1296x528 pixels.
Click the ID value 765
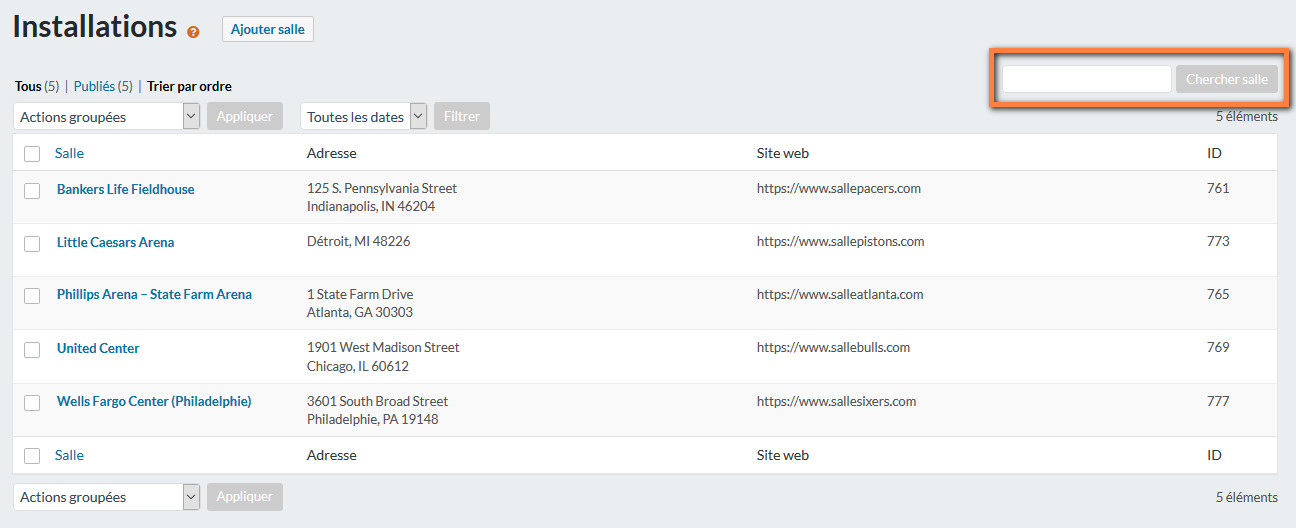(x=1218, y=294)
